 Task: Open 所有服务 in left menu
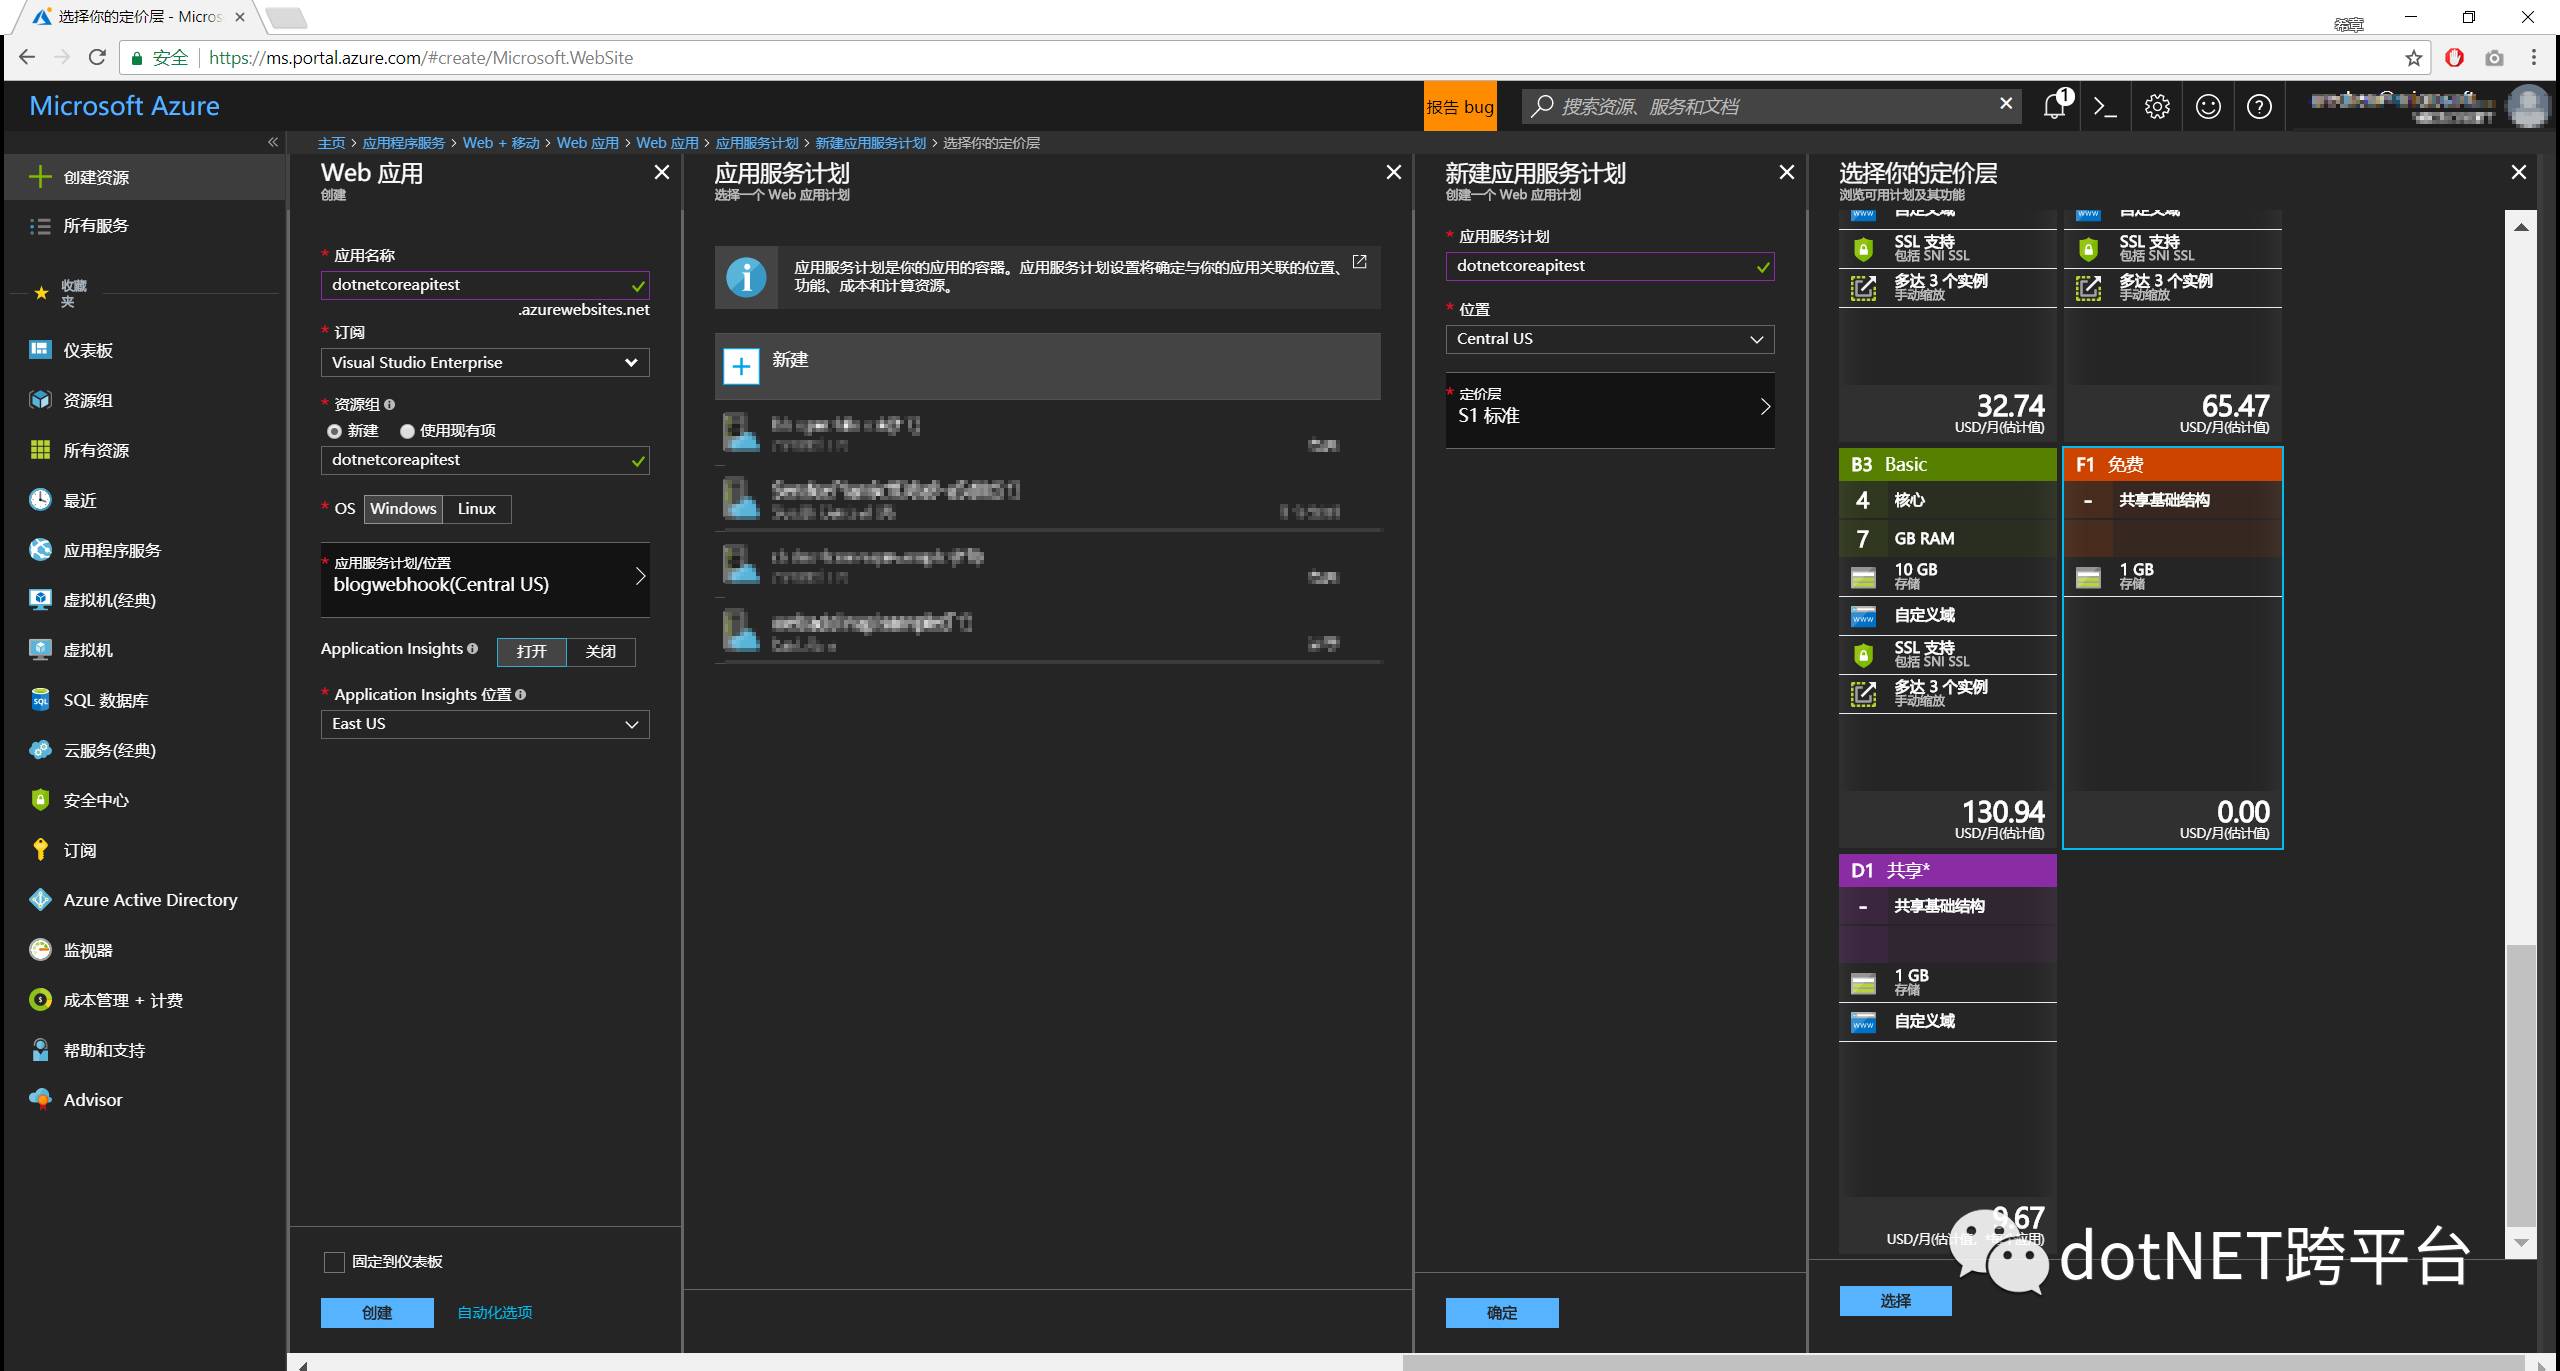pos(95,226)
